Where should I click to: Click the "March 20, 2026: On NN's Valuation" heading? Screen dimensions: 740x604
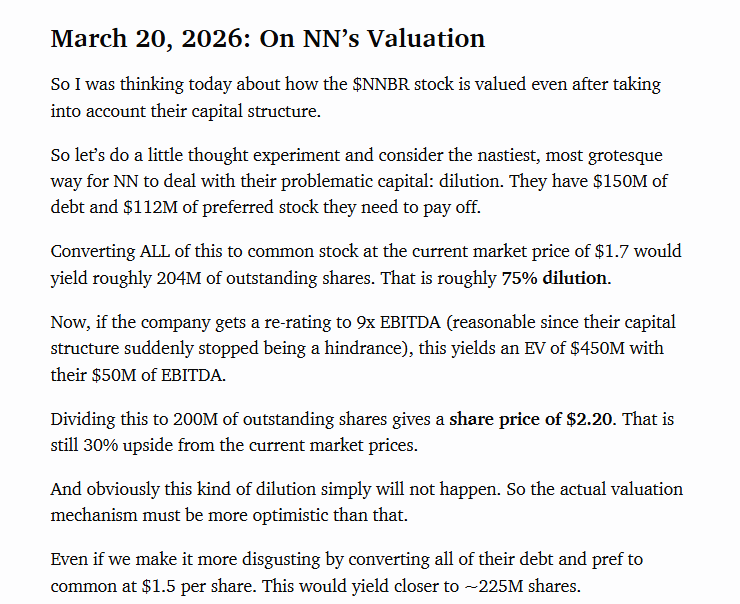tap(267, 39)
